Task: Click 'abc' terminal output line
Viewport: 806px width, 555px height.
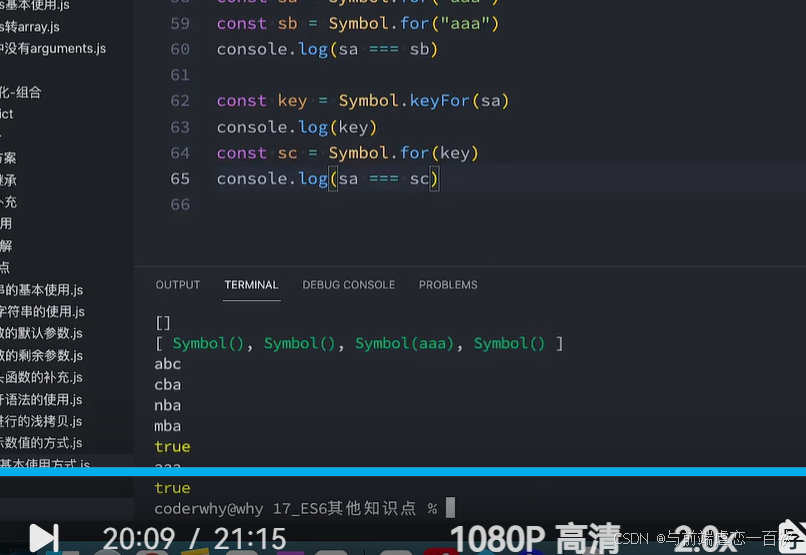Action: click(168, 364)
